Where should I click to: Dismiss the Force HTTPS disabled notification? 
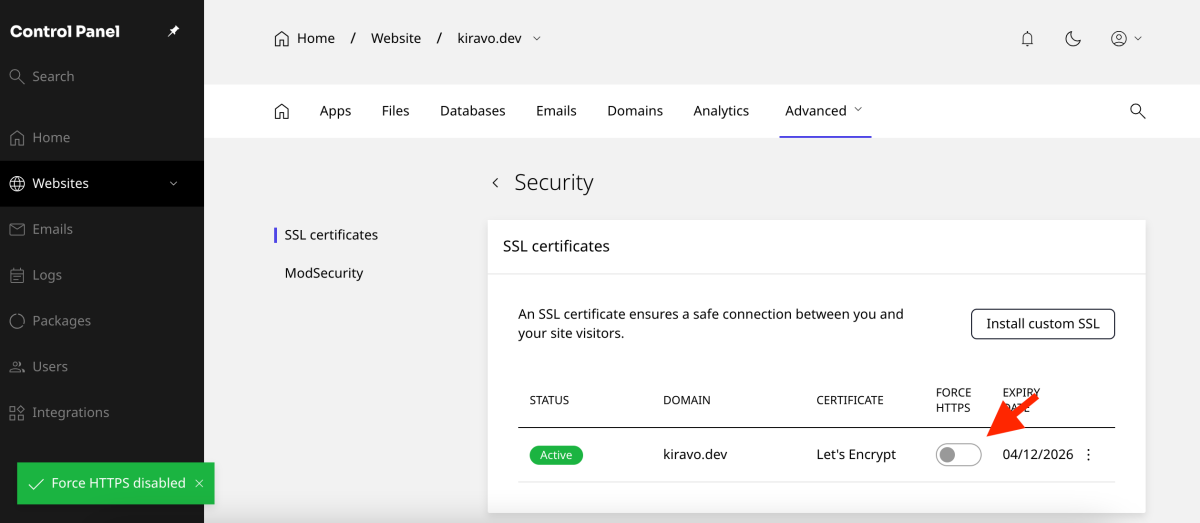[x=199, y=484]
